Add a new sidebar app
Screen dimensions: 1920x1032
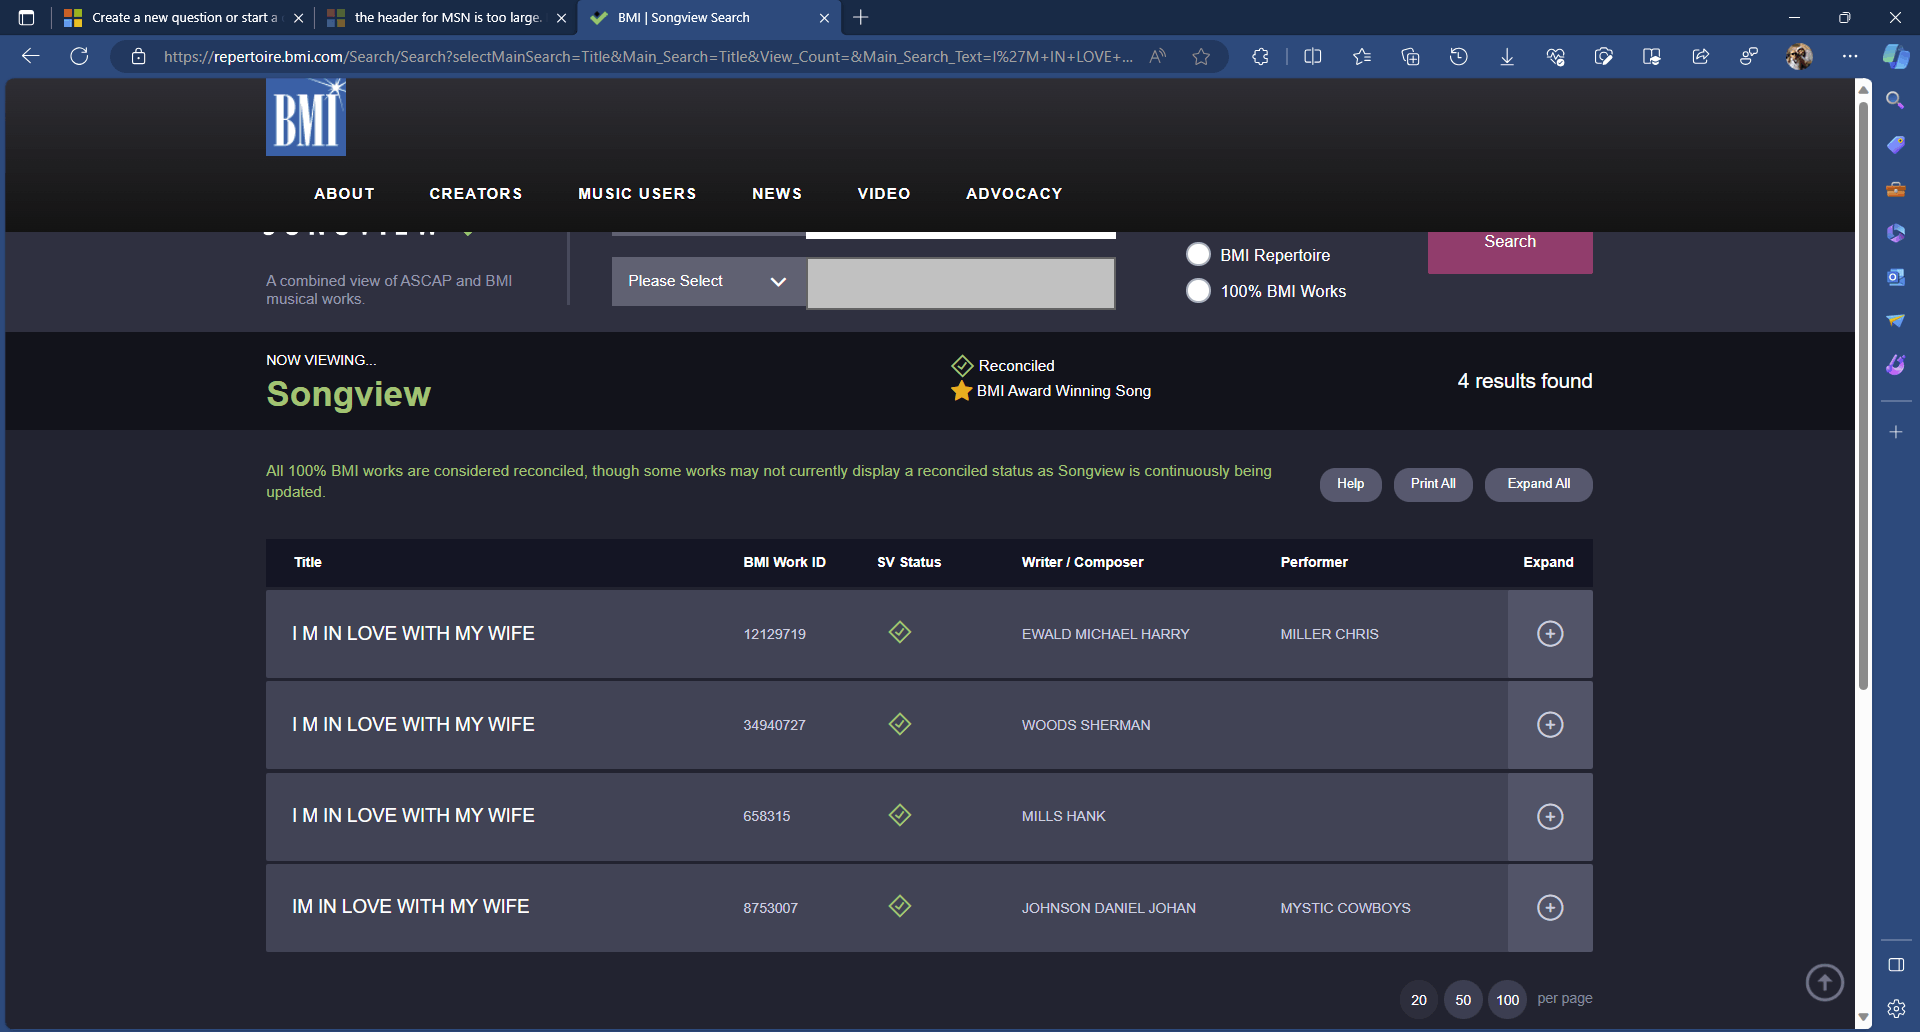point(1895,432)
